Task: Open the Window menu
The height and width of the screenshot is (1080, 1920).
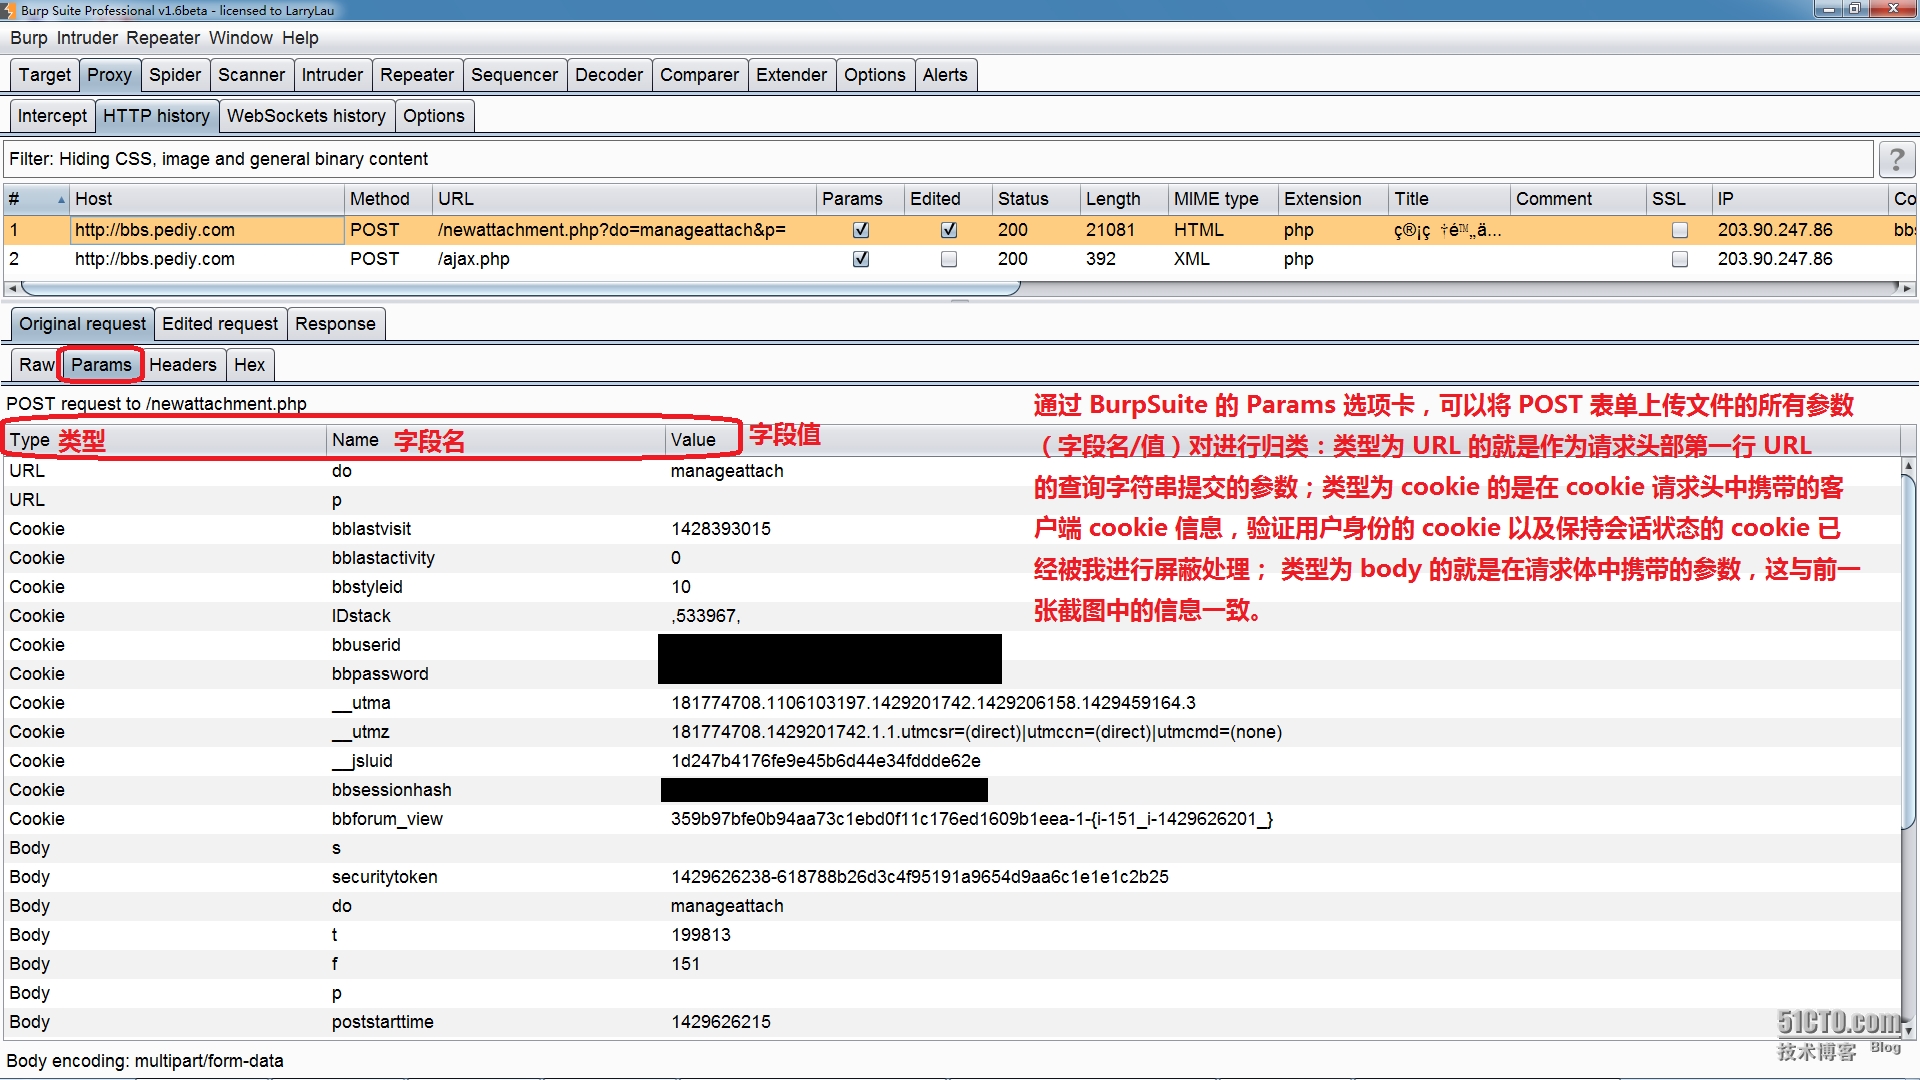Action: [x=241, y=38]
